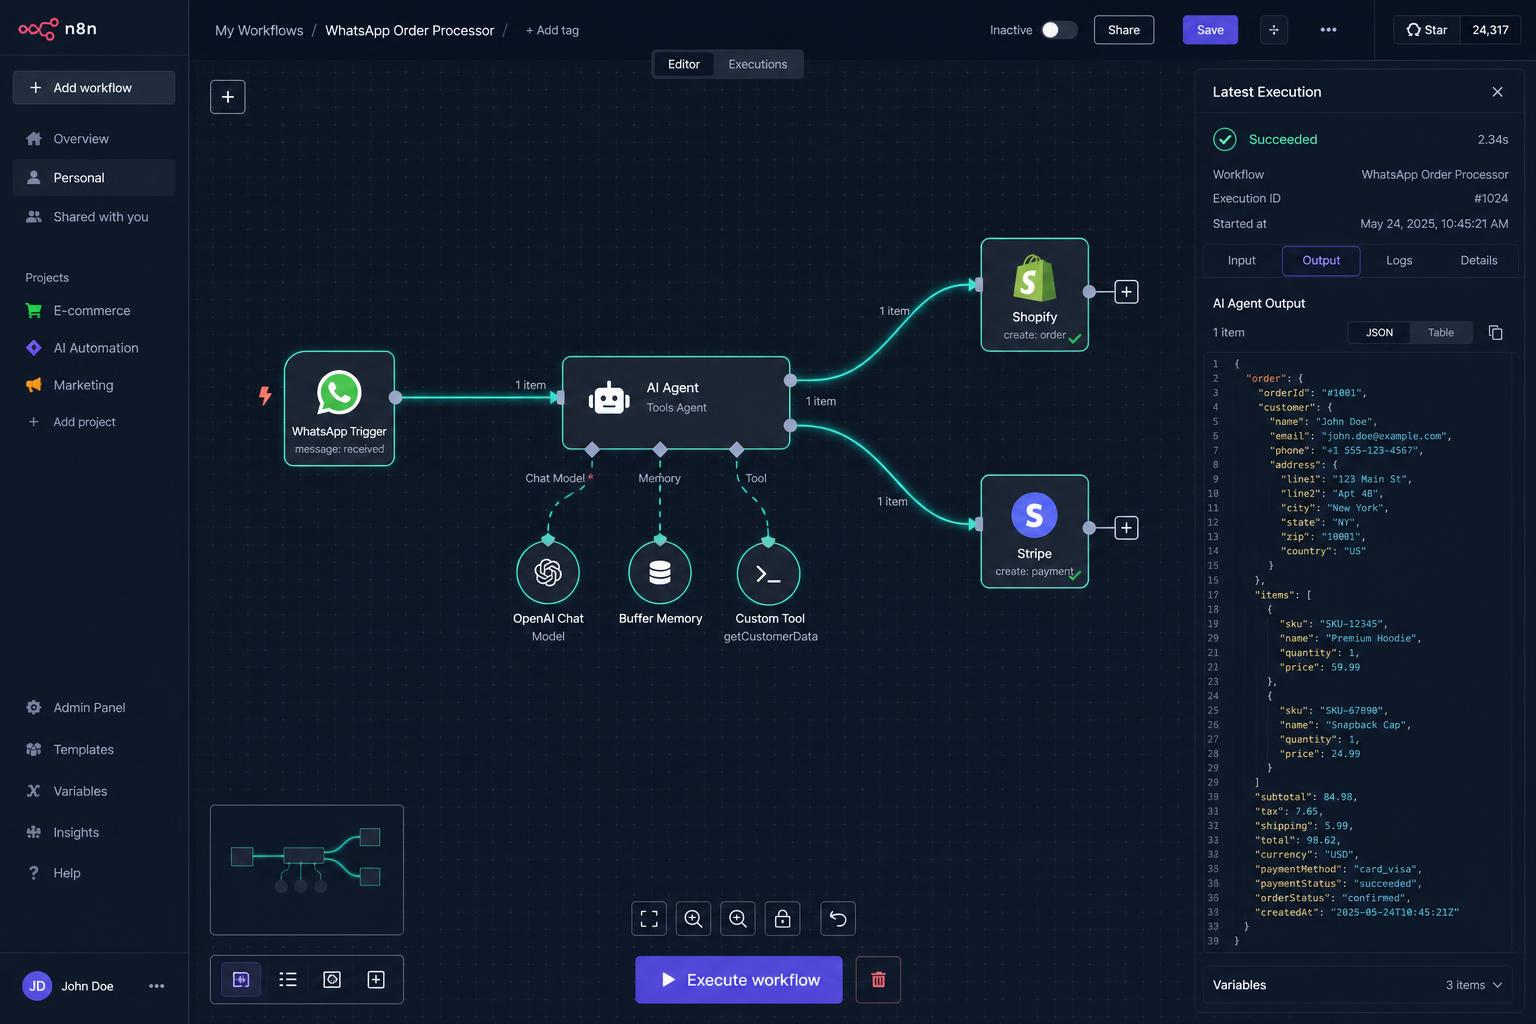Click the orange lightning trigger icon
1536x1024 pixels.
265,395
